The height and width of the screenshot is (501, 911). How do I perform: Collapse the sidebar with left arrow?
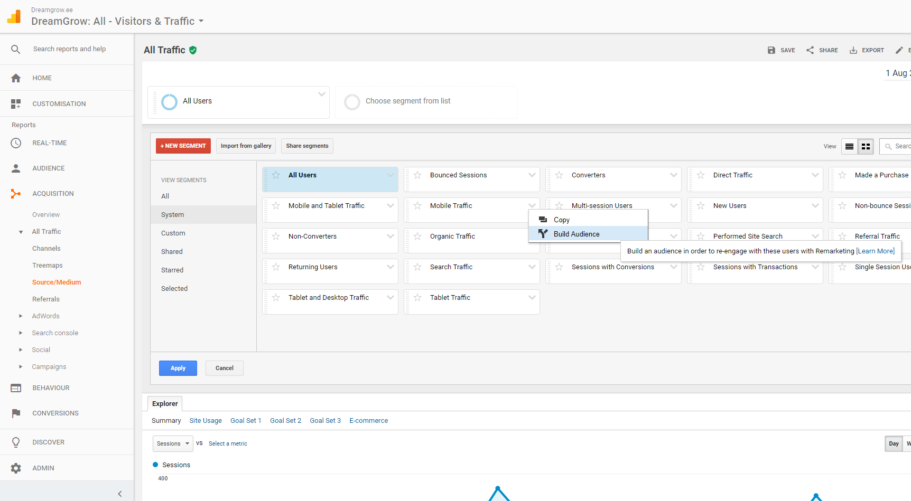(120, 494)
